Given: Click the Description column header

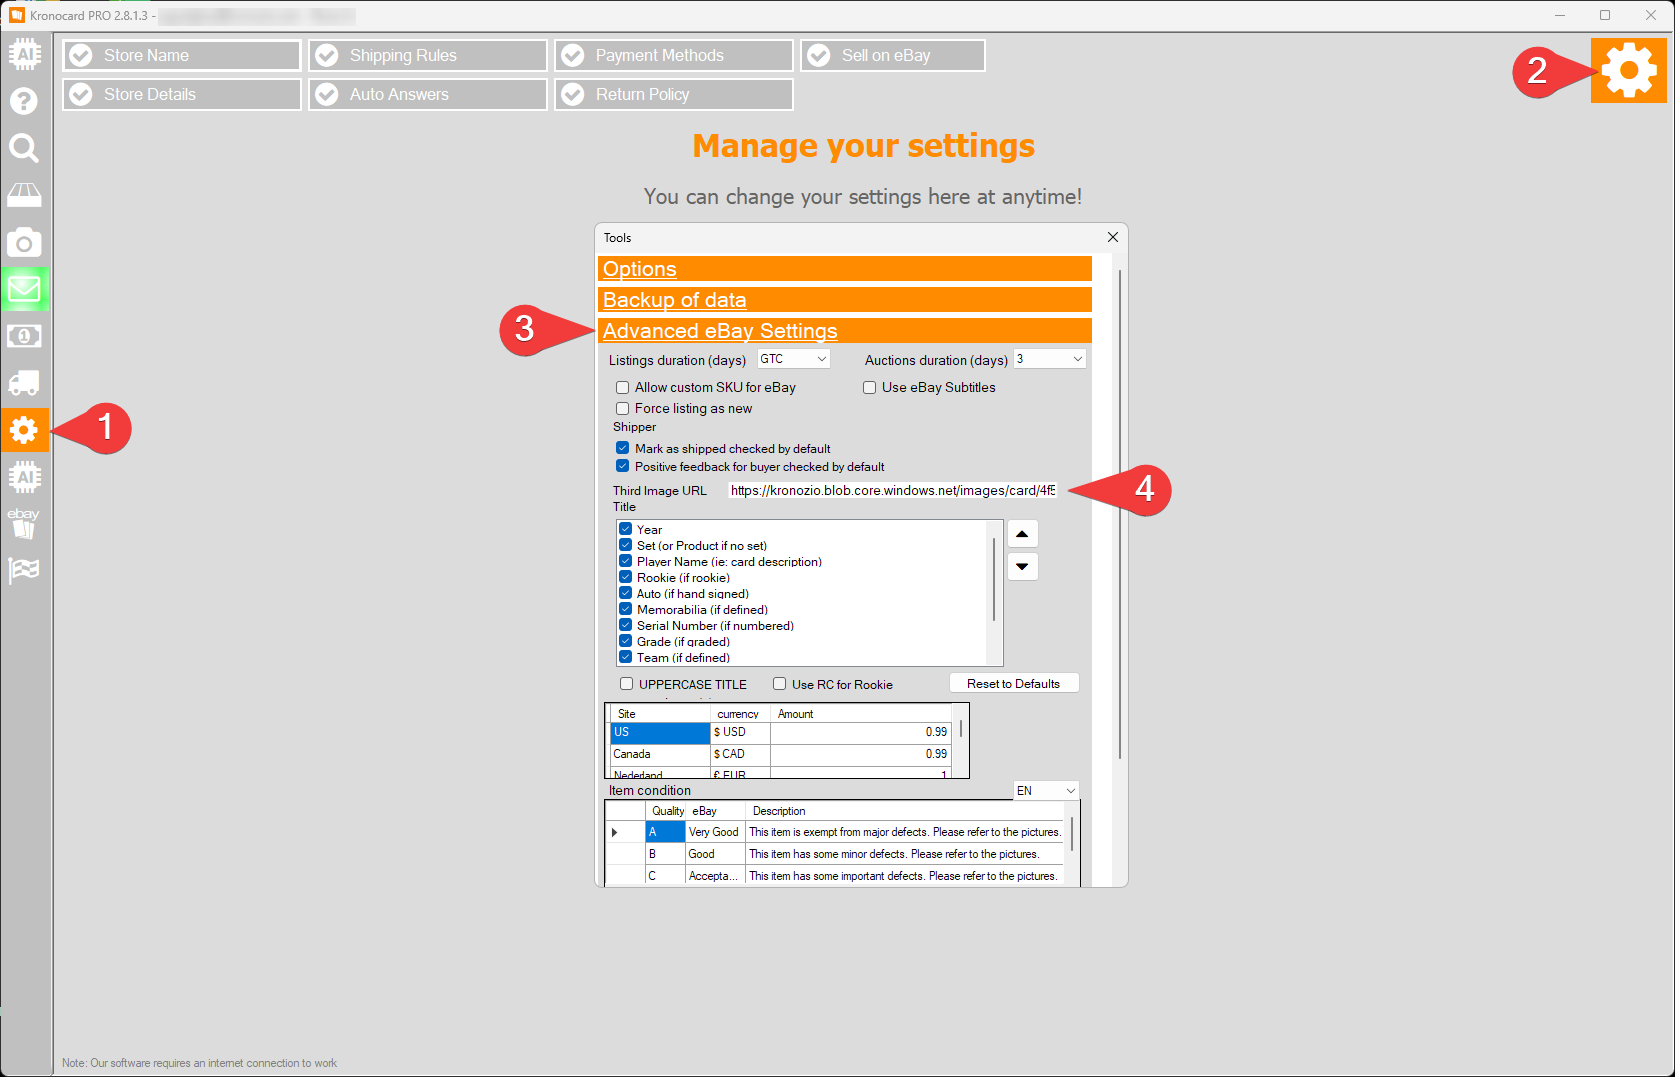Looking at the screenshot, I should [x=904, y=811].
